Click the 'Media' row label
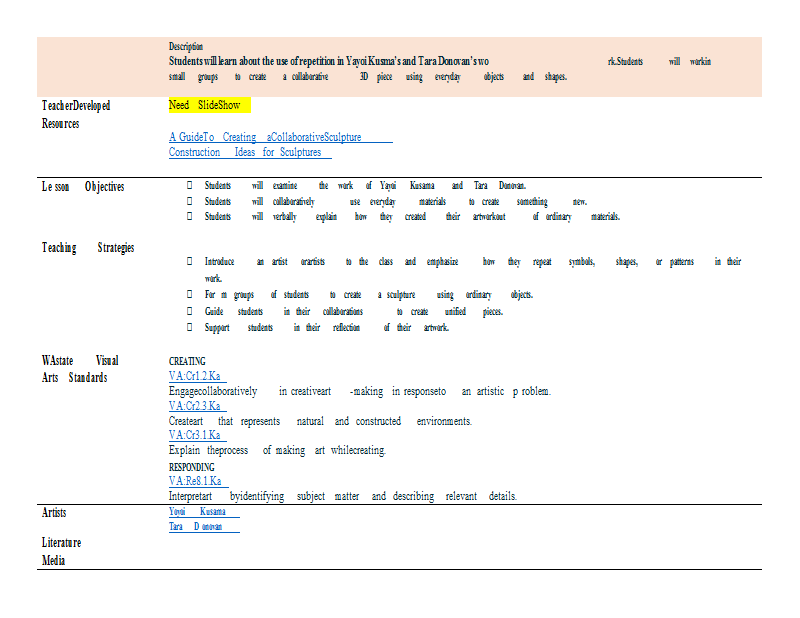Viewport: 800px width, 618px height. point(54,561)
